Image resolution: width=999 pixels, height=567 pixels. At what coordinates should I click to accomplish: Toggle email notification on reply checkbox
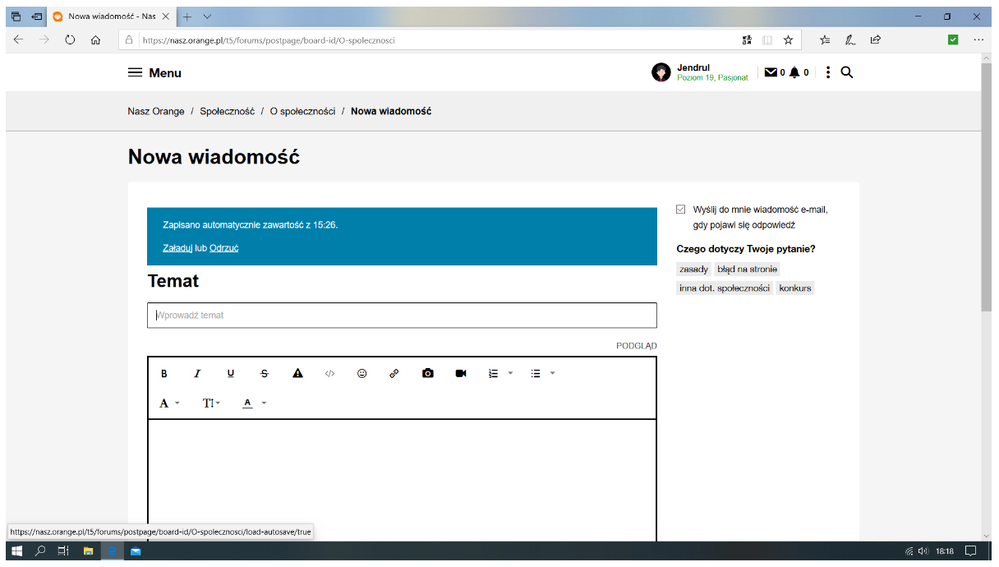pyautogui.click(x=680, y=209)
